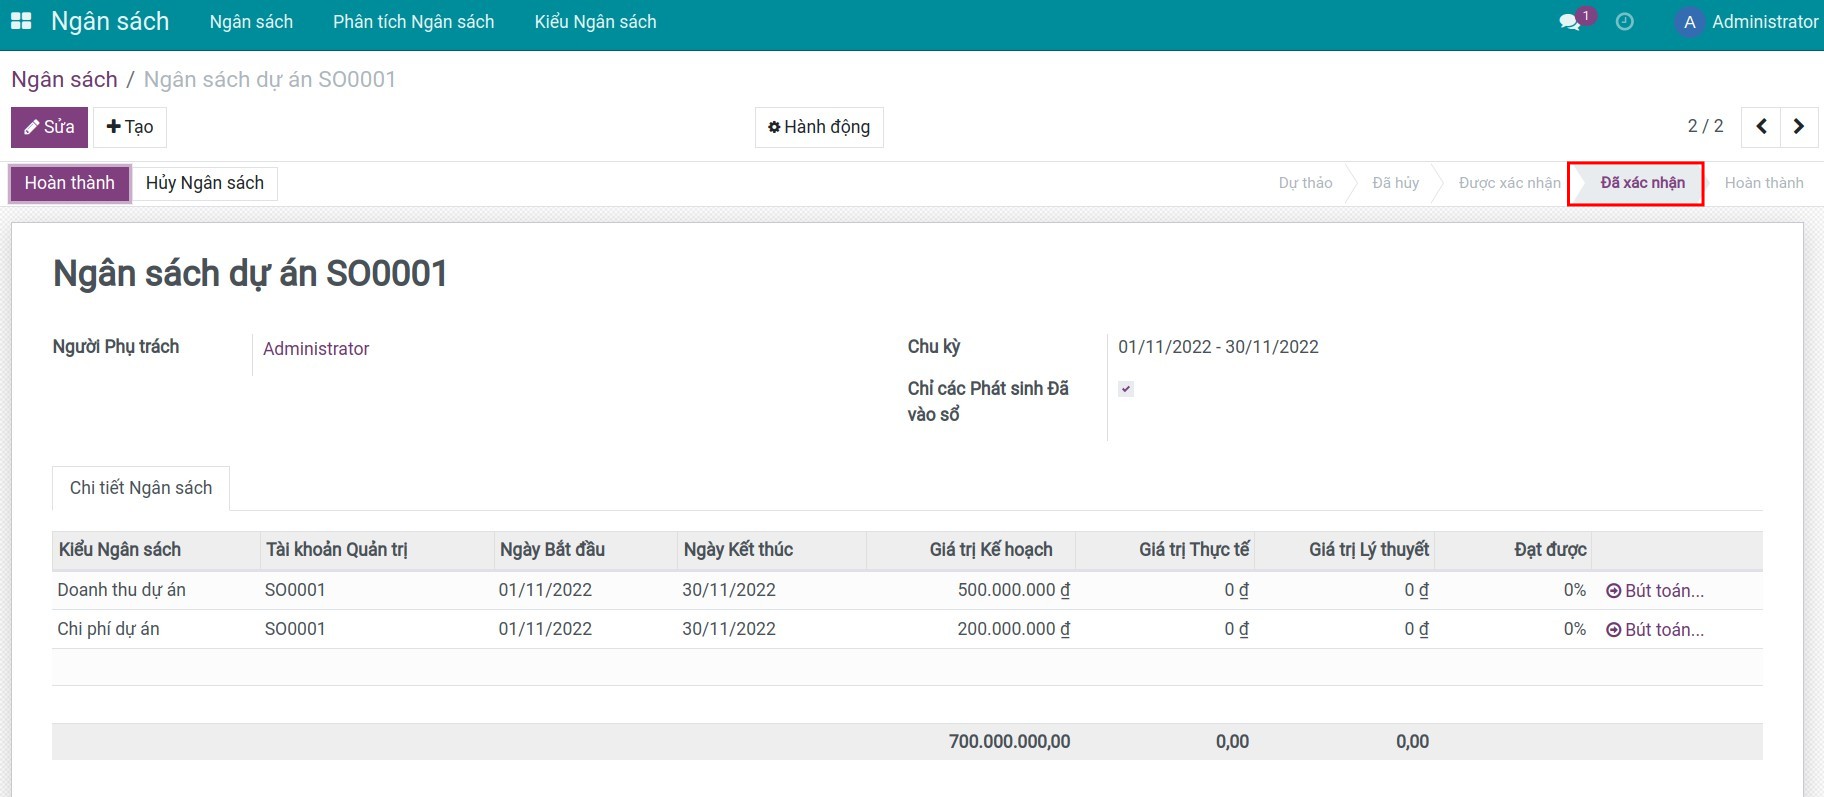This screenshot has height=797, width=1824.
Task: Go to next record arrow
Action: pos(1799,126)
